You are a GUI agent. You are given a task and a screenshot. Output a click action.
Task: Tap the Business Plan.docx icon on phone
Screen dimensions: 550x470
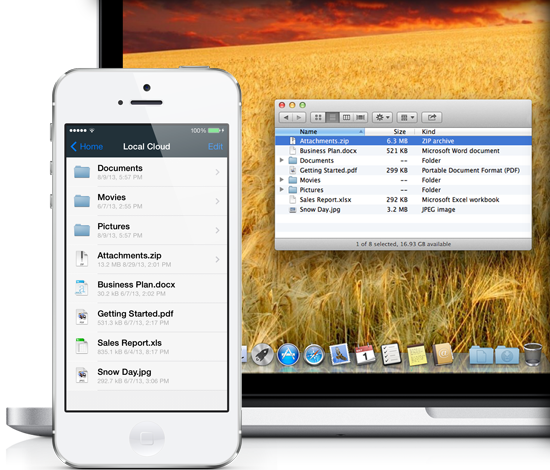tap(82, 288)
